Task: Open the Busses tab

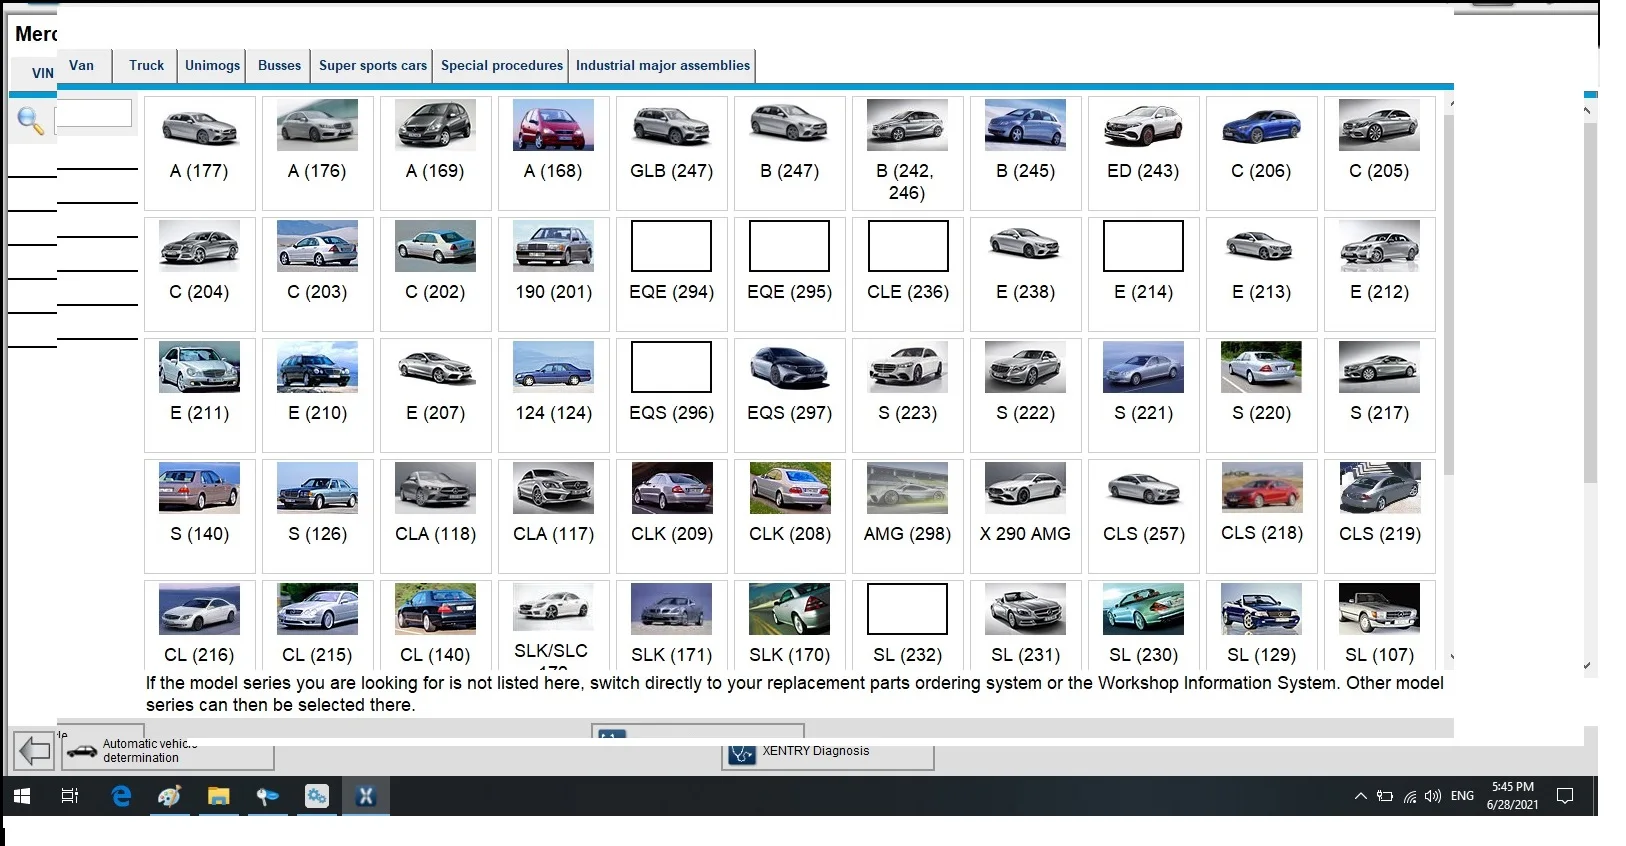Action: (279, 66)
